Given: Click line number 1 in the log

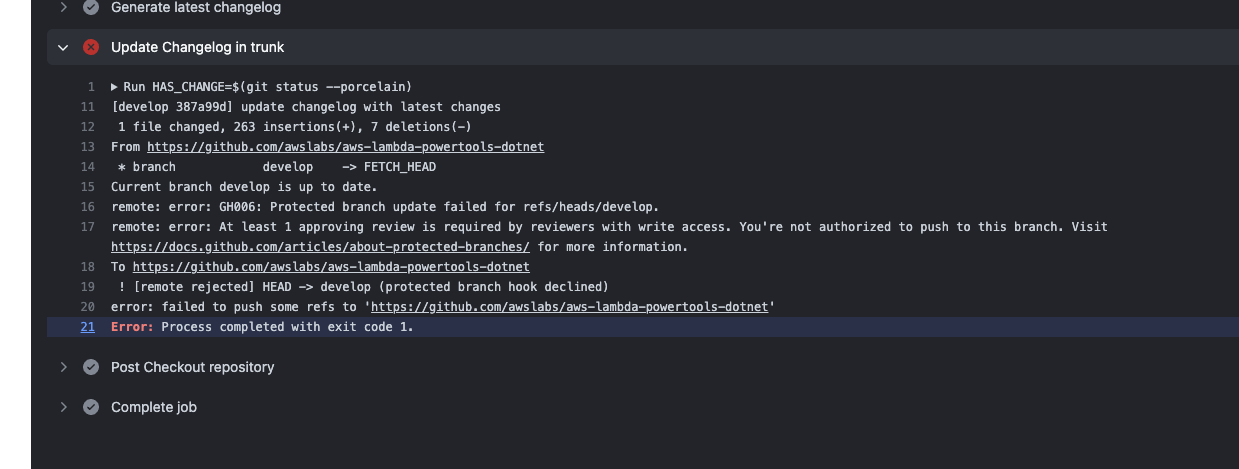Looking at the screenshot, I should click(90, 87).
